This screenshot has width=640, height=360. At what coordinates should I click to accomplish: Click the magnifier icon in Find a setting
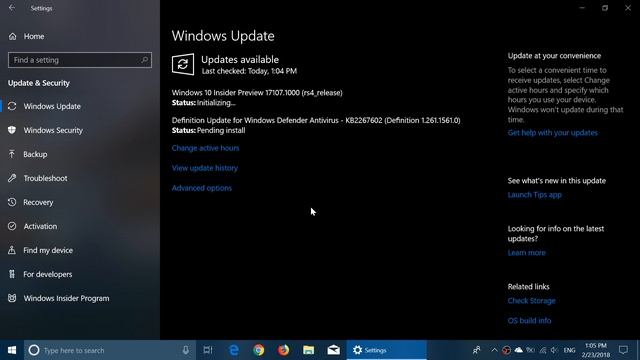[144, 60]
